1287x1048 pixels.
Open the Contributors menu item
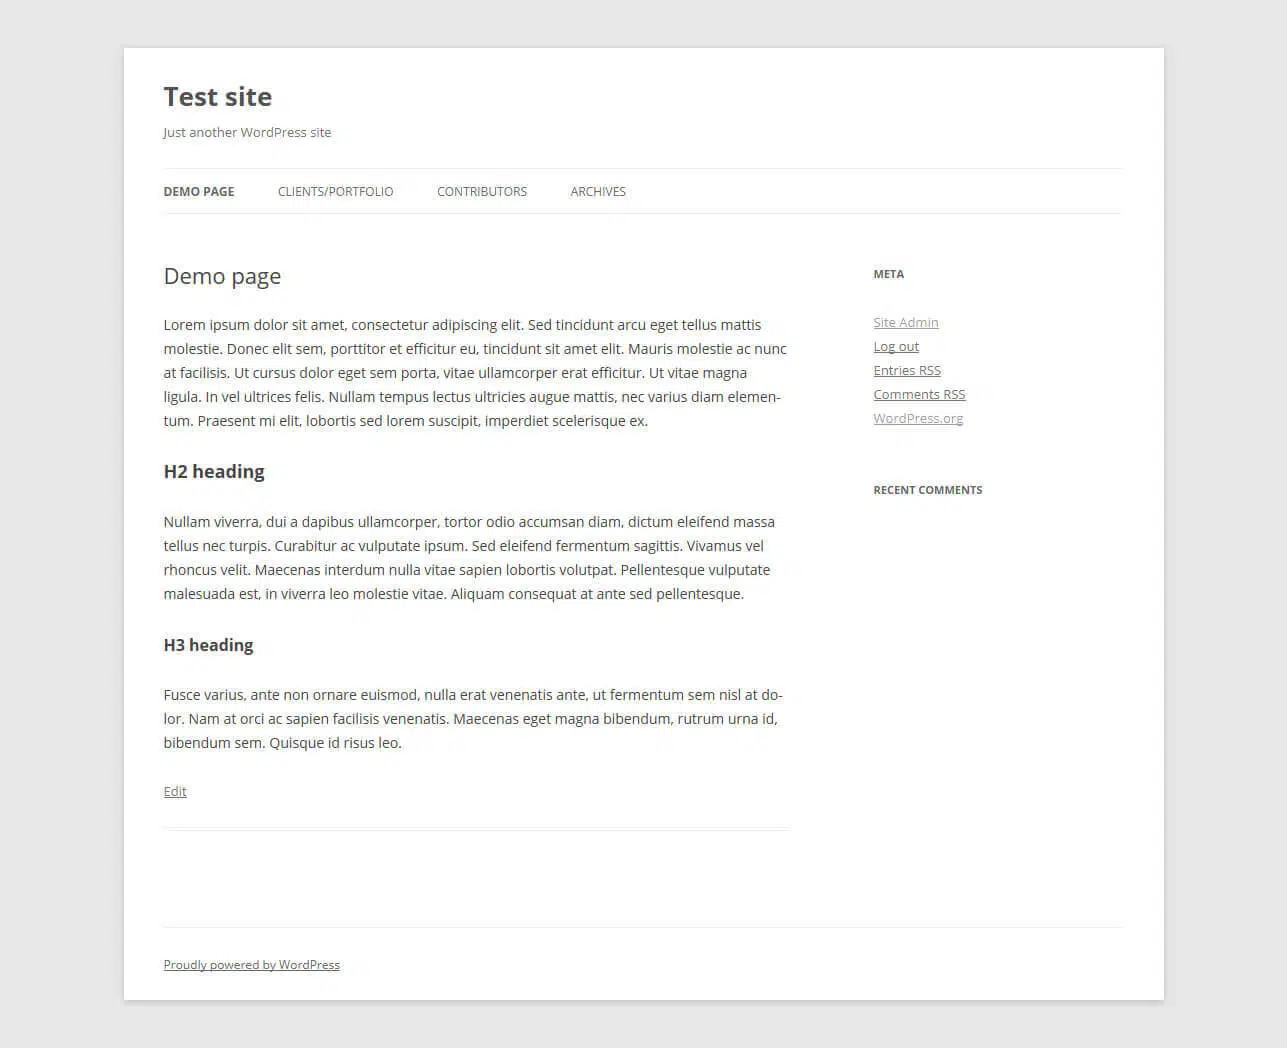(x=482, y=192)
